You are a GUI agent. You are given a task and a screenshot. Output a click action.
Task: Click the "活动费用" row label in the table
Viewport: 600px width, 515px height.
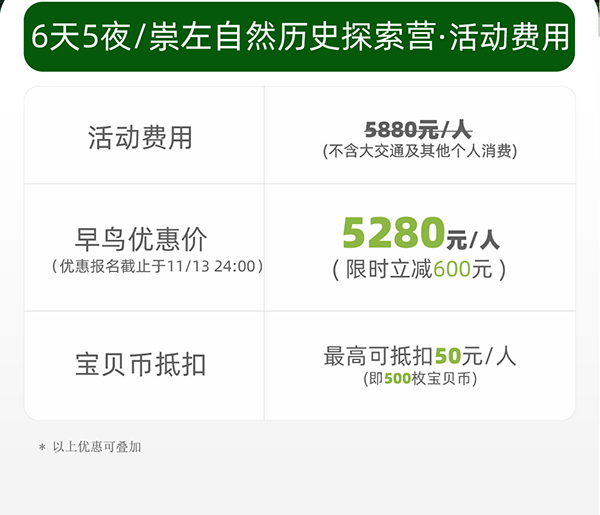tap(140, 138)
